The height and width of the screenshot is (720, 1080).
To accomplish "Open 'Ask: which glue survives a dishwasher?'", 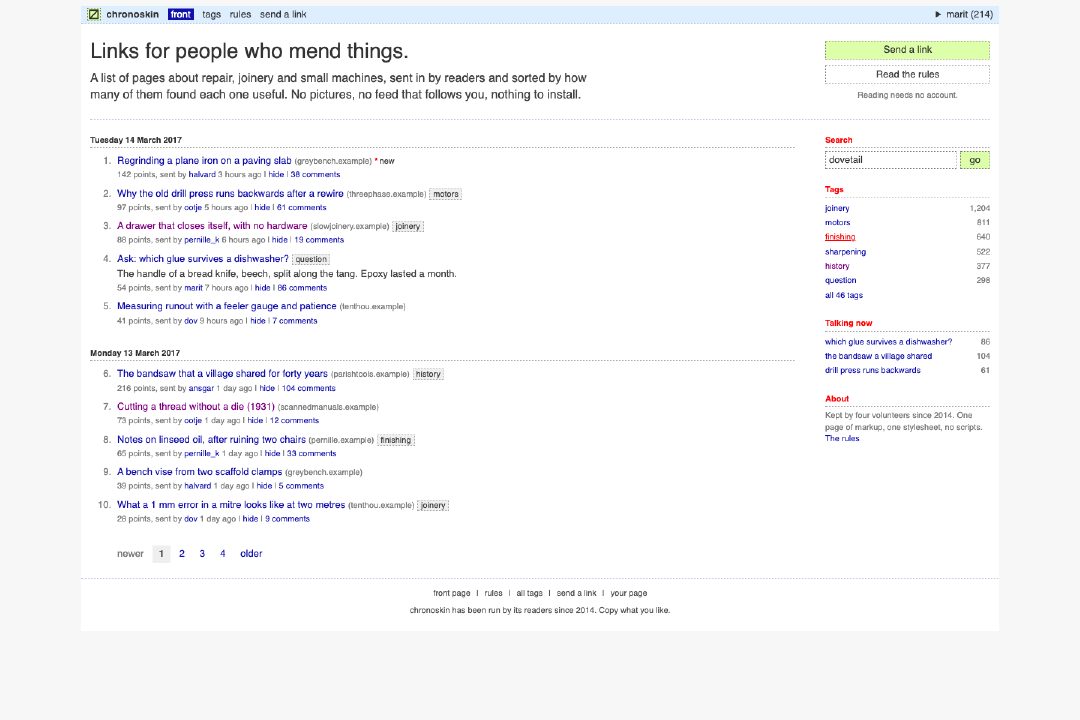I will click(x=202, y=258).
